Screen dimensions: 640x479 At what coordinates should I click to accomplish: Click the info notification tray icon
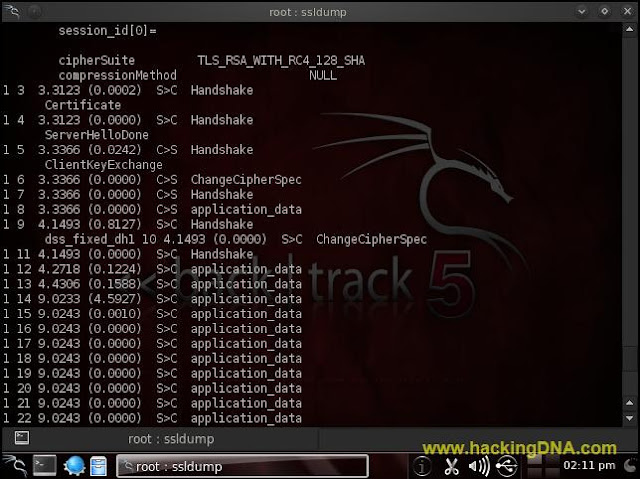coord(422,466)
